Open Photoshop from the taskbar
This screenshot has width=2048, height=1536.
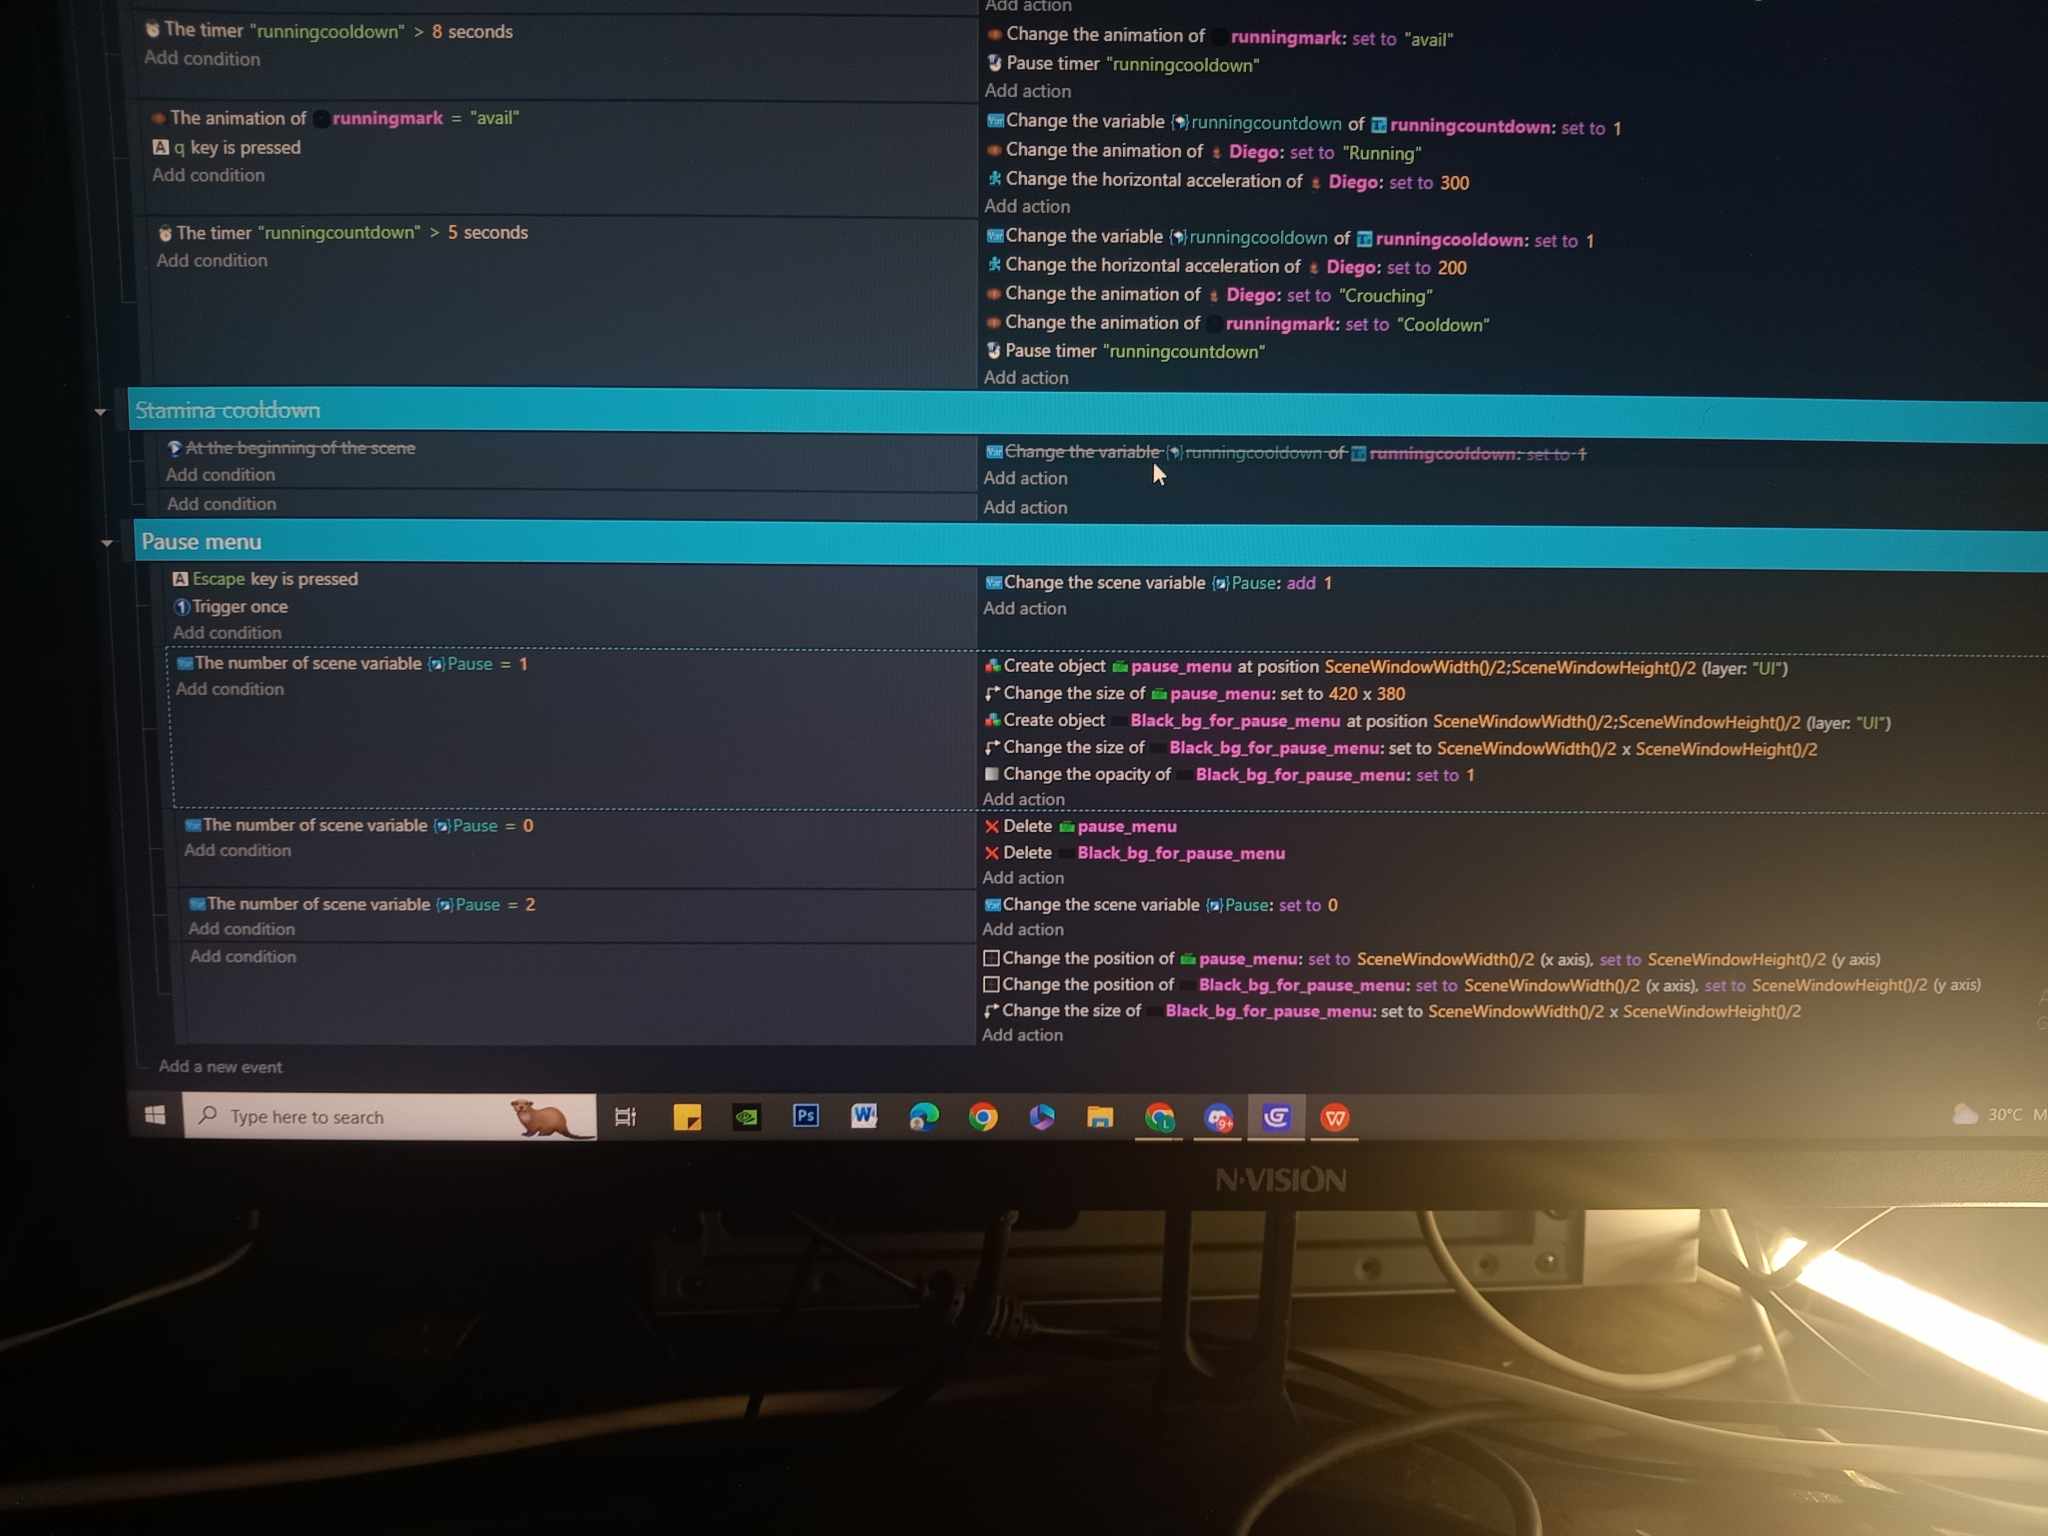805,1116
